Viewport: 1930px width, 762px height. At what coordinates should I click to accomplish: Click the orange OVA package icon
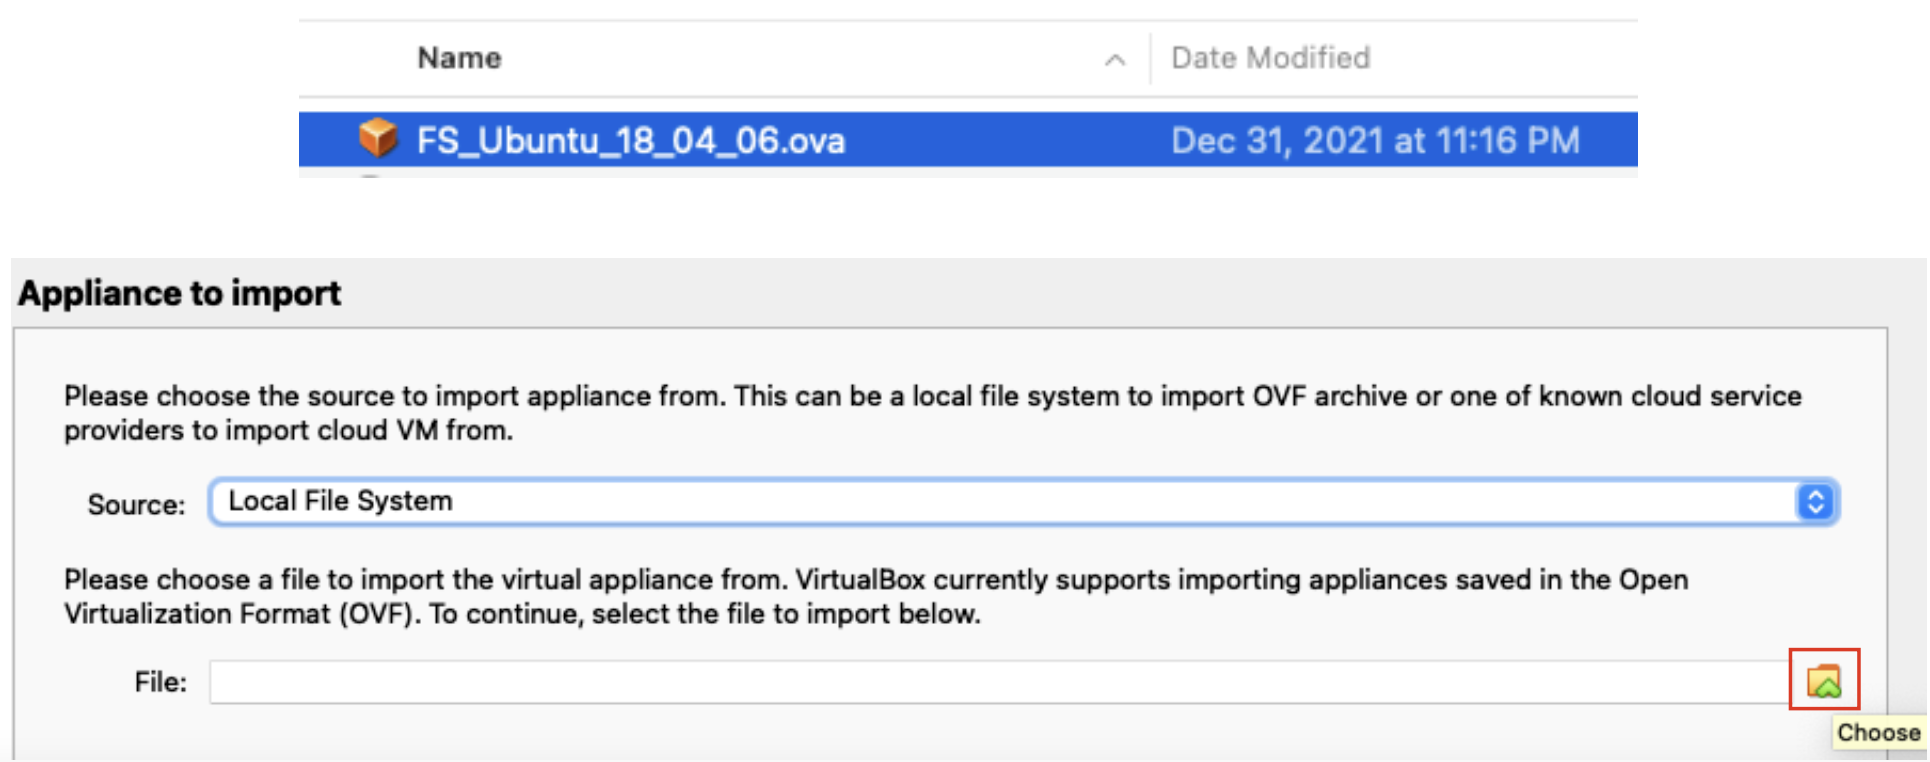(378, 138)
